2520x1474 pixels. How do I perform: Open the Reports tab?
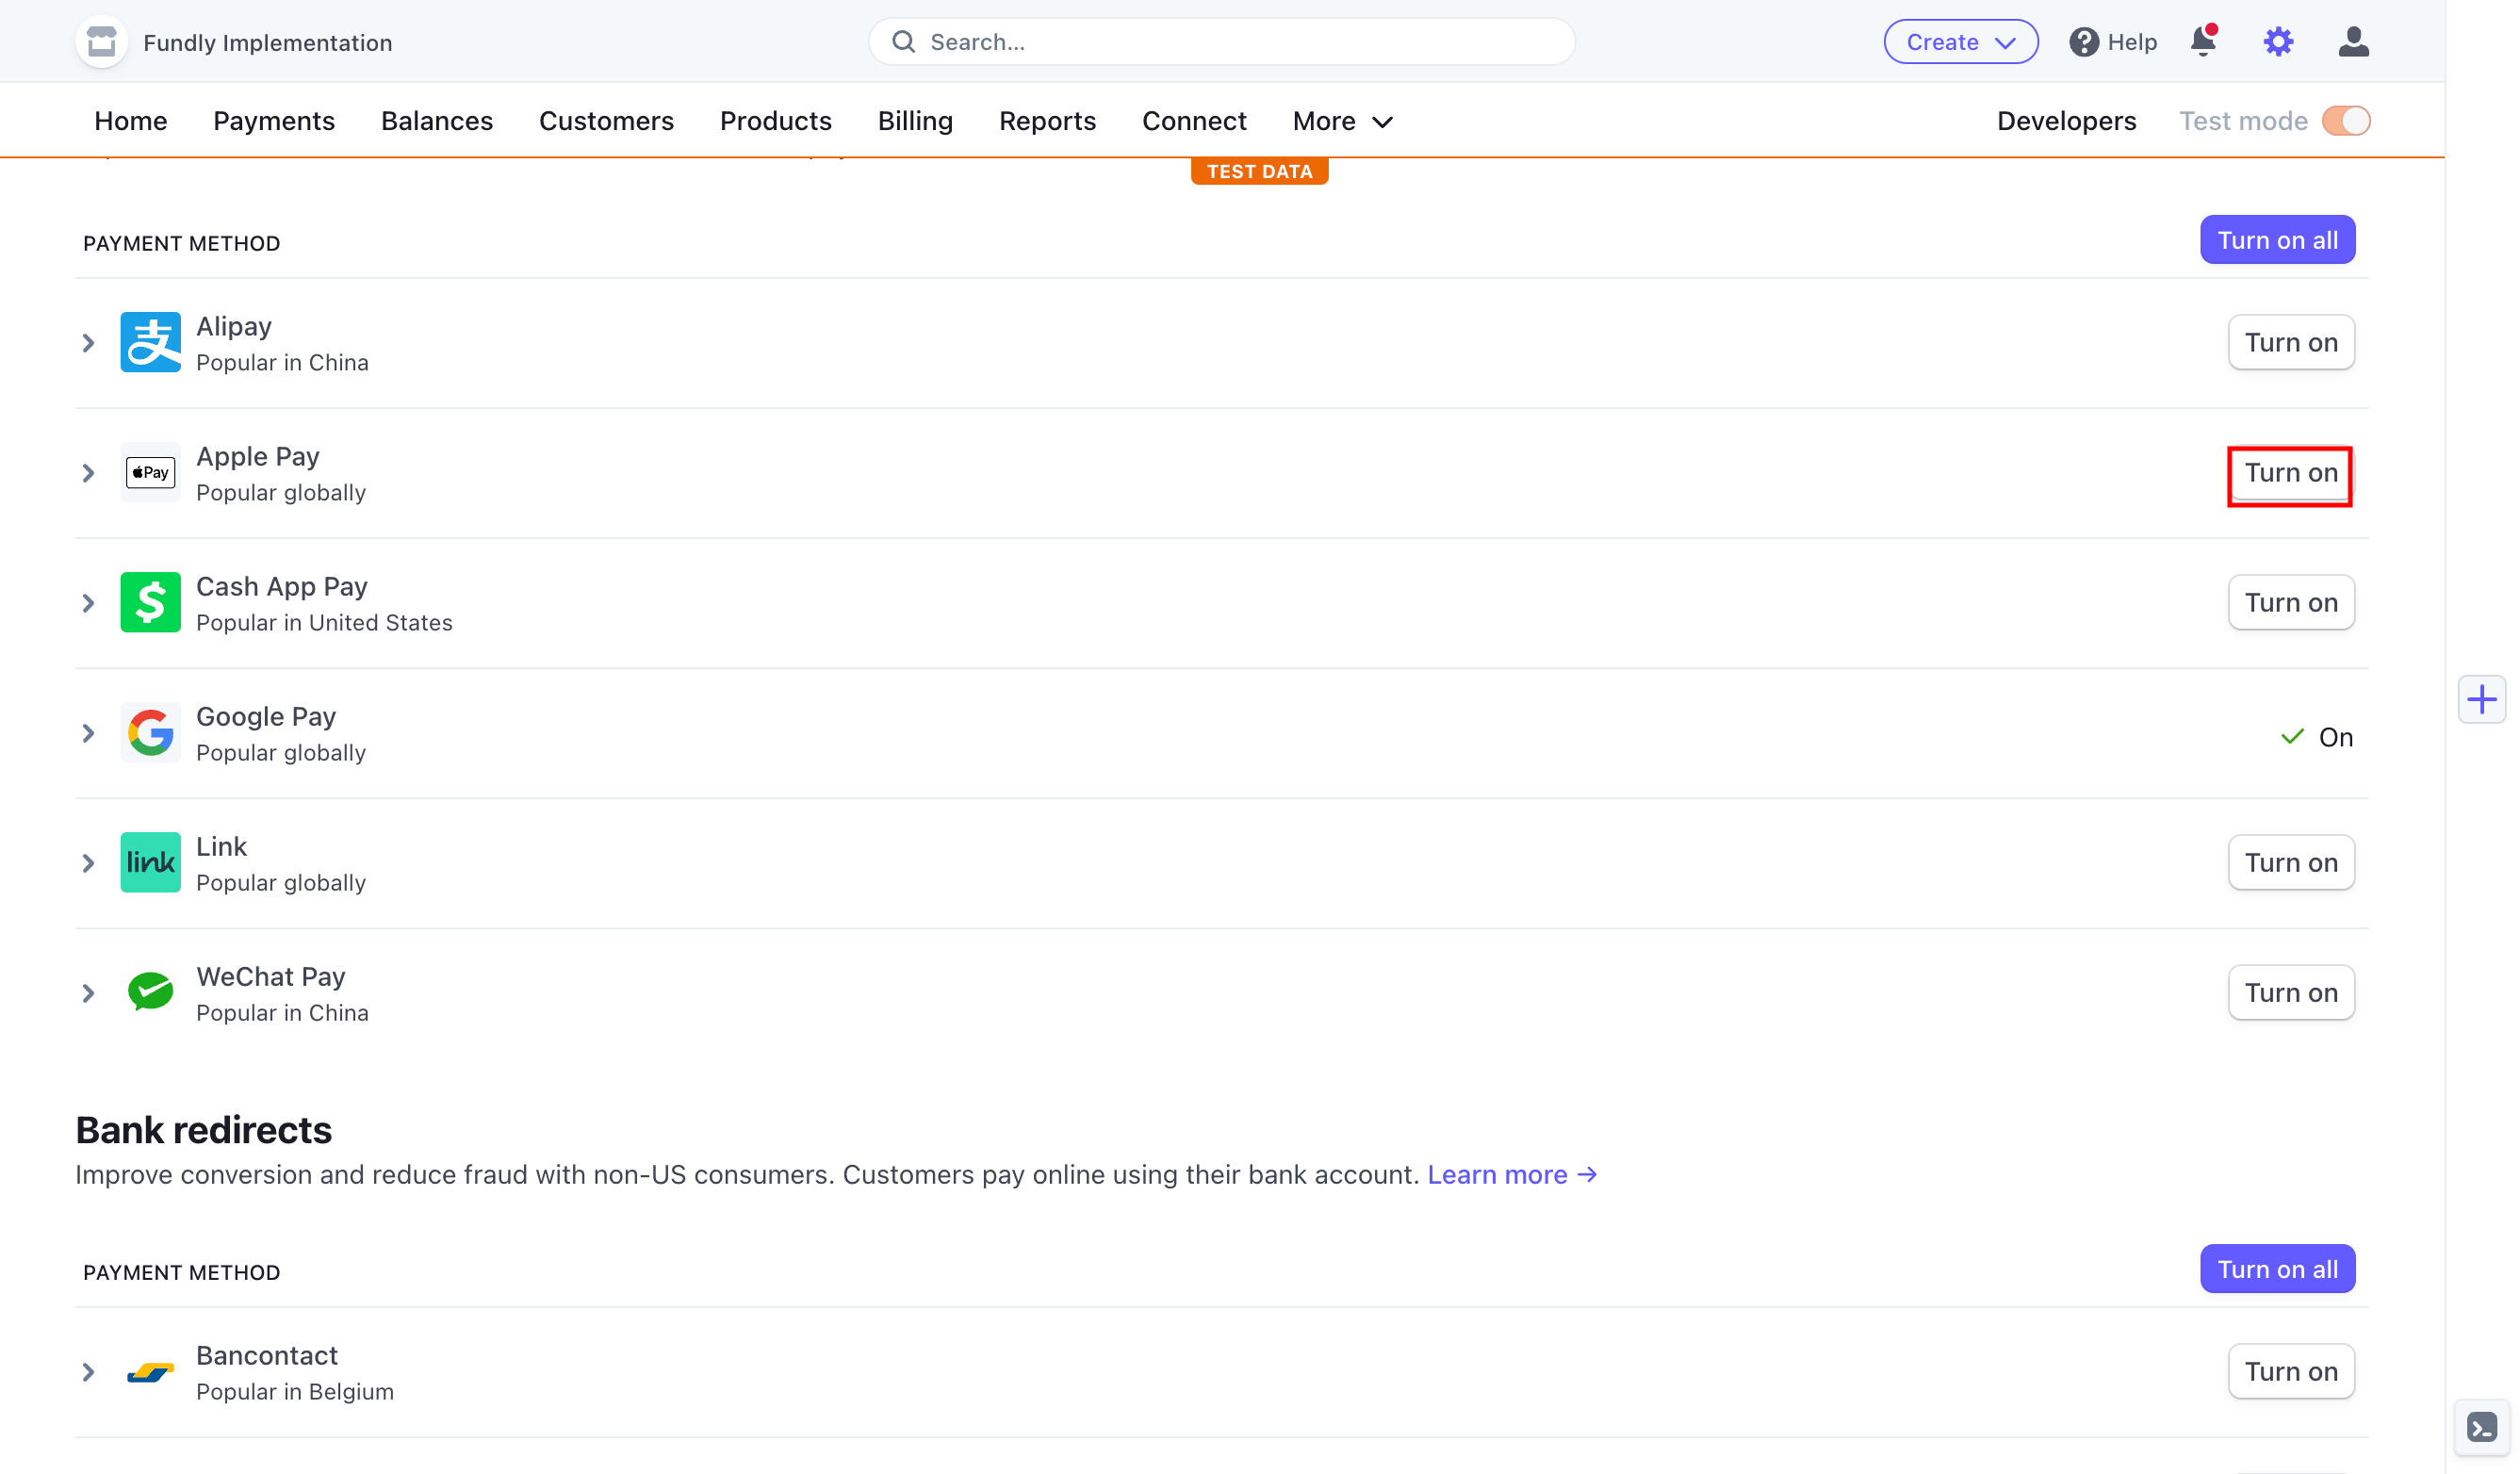click(x=1047, y=121)
